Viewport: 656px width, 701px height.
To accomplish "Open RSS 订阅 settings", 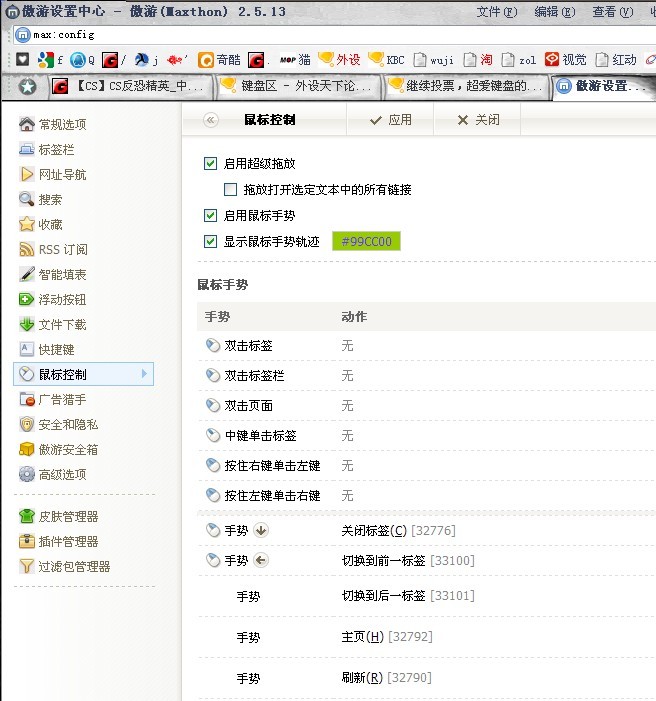I will (53, 249).
